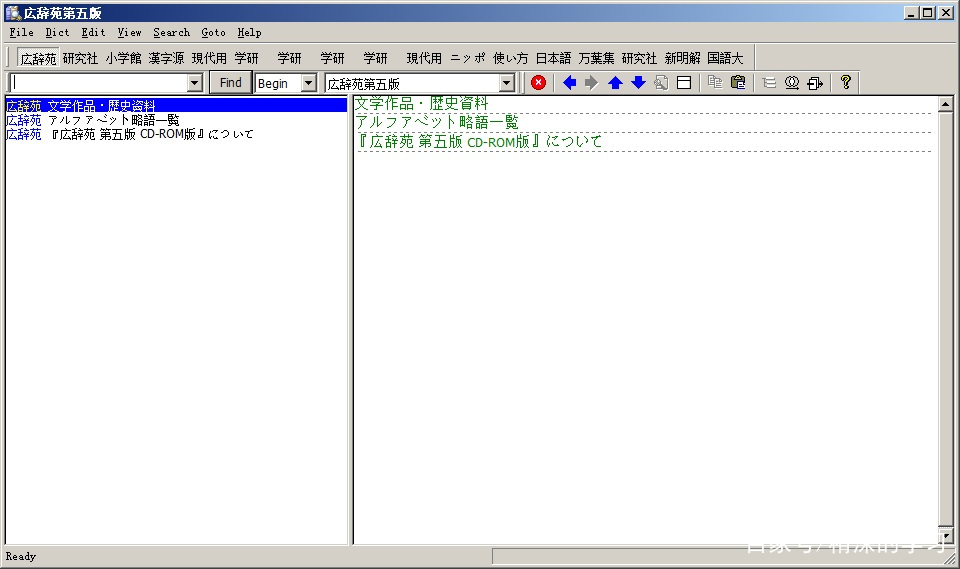The image size is (960, 569).
Task: Select the 新明解 dictionary tab
Action: click(682, 58)
